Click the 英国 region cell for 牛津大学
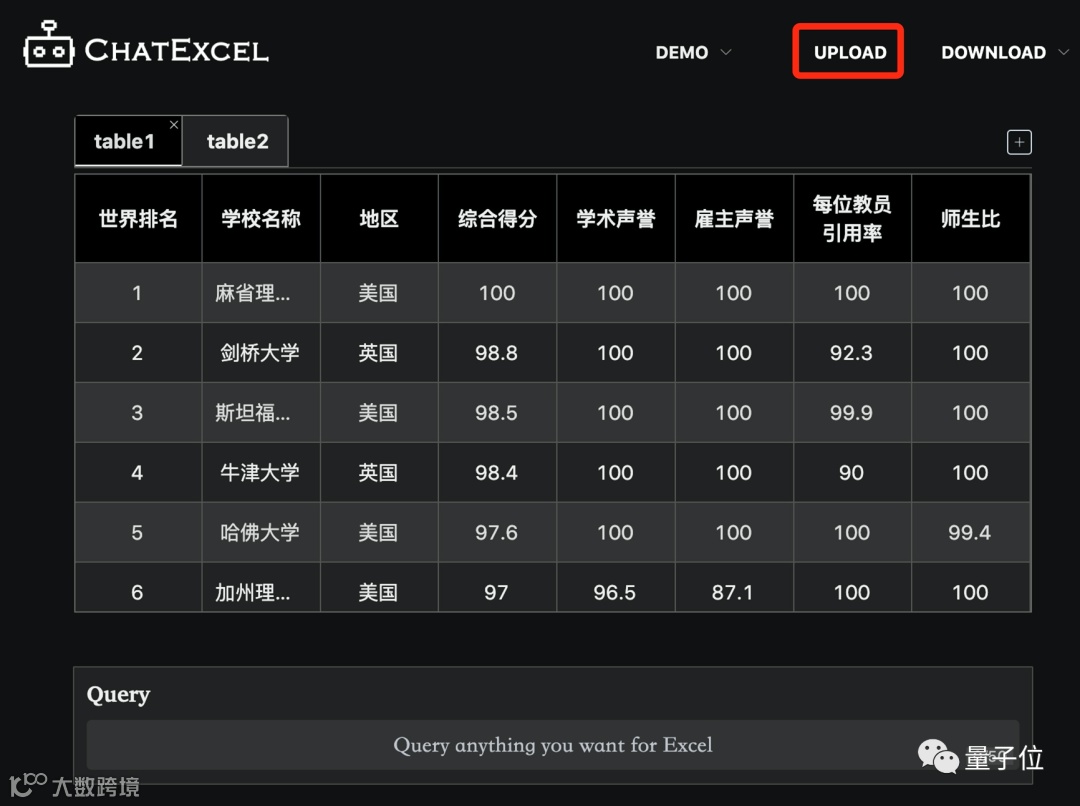1080x806 pixels. point(379,473)
